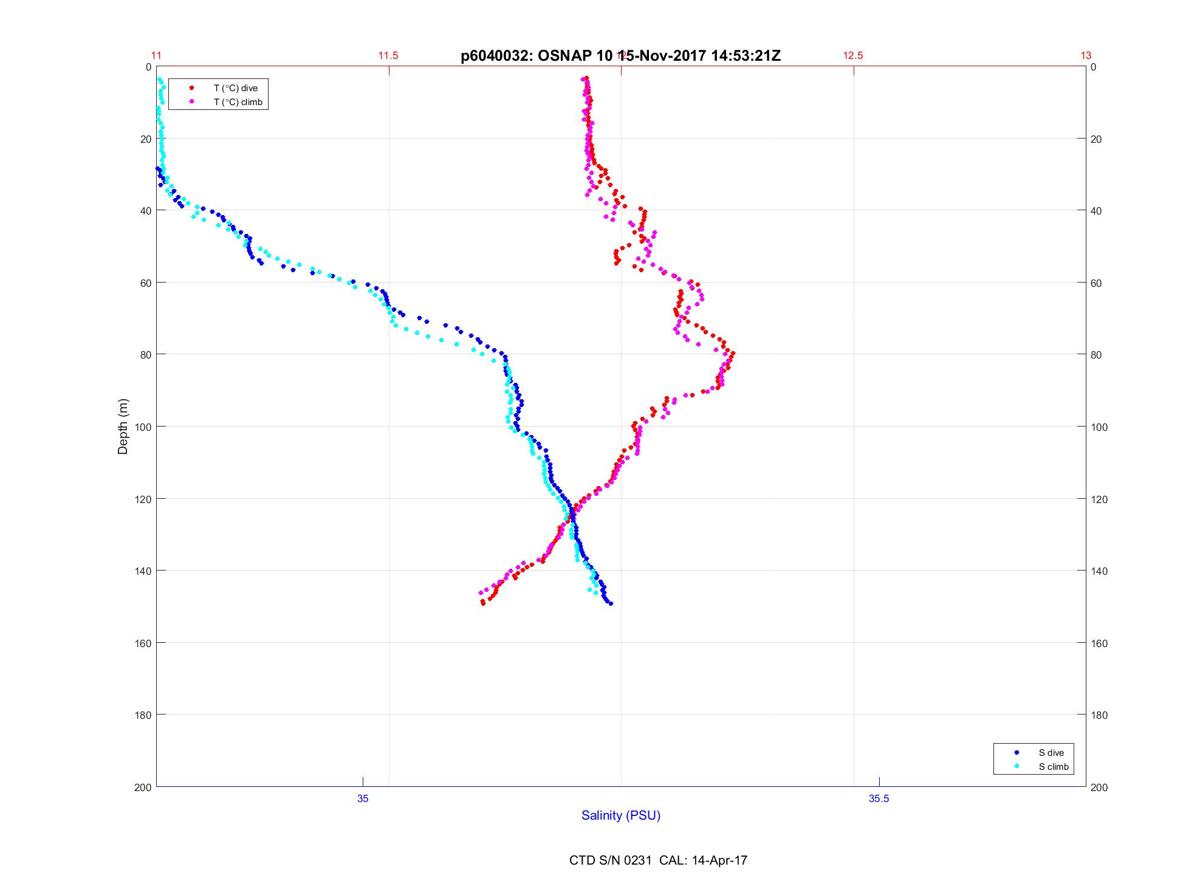Image resolution: width=1200 pixels, height=885 pixels.
Task: Click the '11' tick on the top temperature axis
Action: tap(157, 56)
